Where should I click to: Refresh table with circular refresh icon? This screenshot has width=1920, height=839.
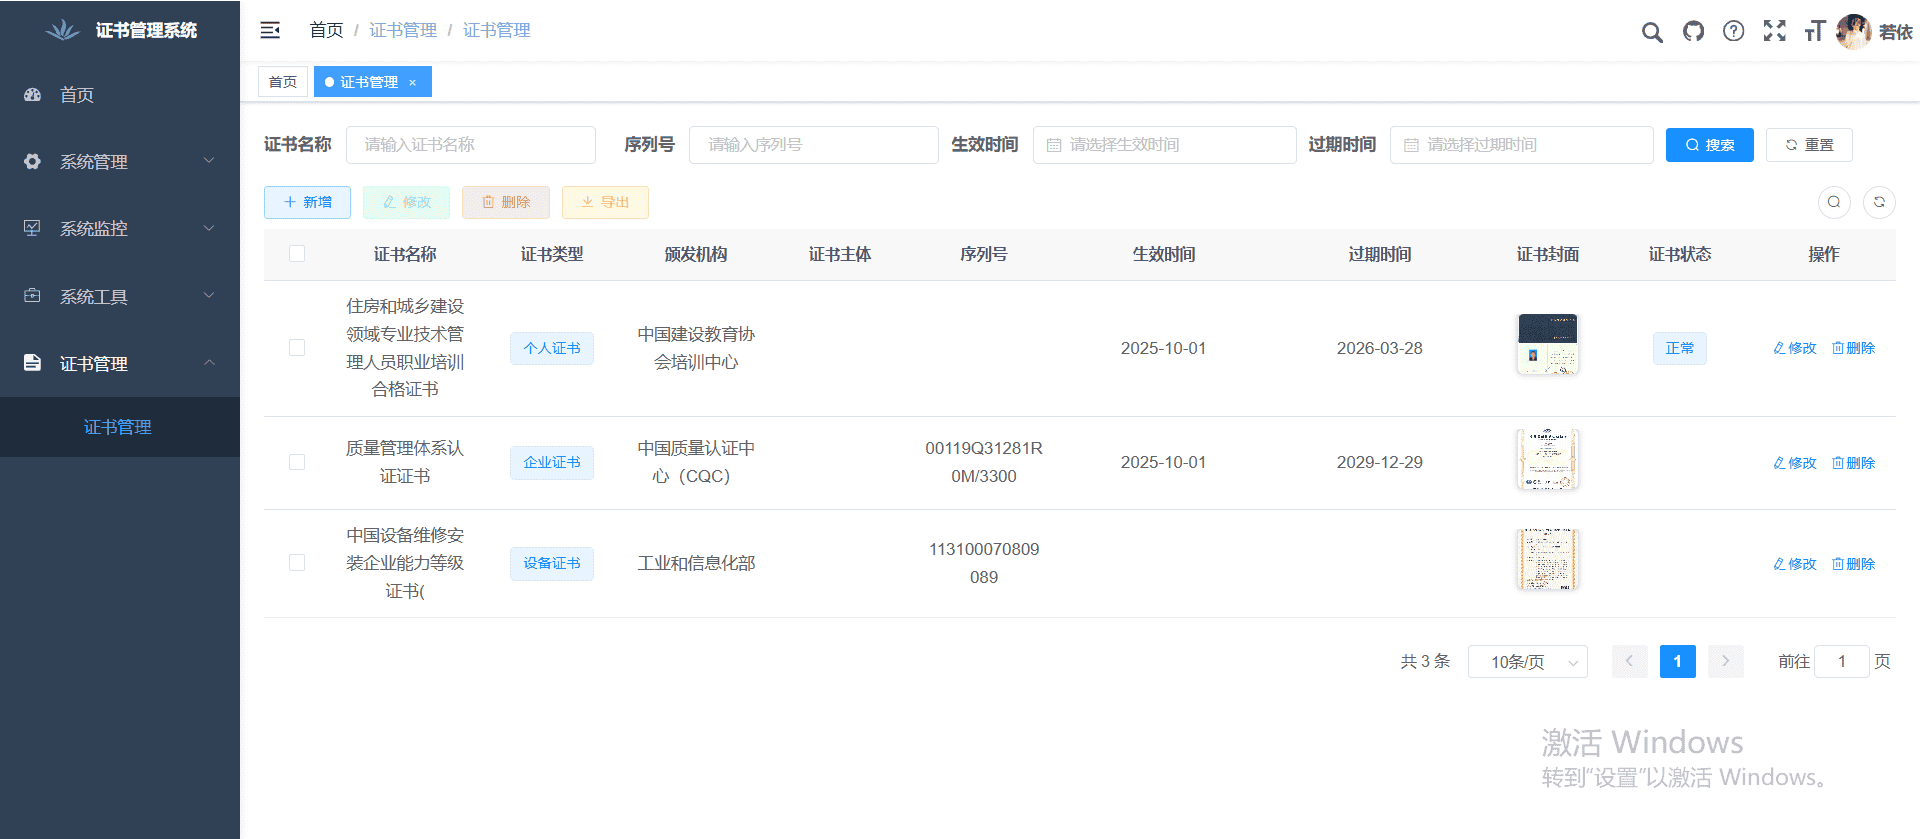pyautogui.click(x=1879, y=202)
